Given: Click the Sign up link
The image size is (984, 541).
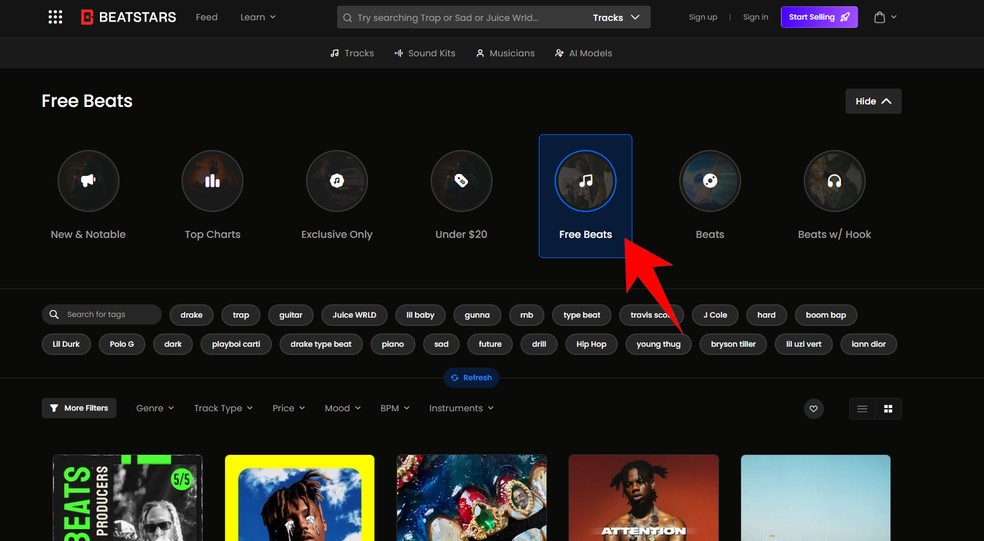Looking at the screenshot, I should click(703, 17).
